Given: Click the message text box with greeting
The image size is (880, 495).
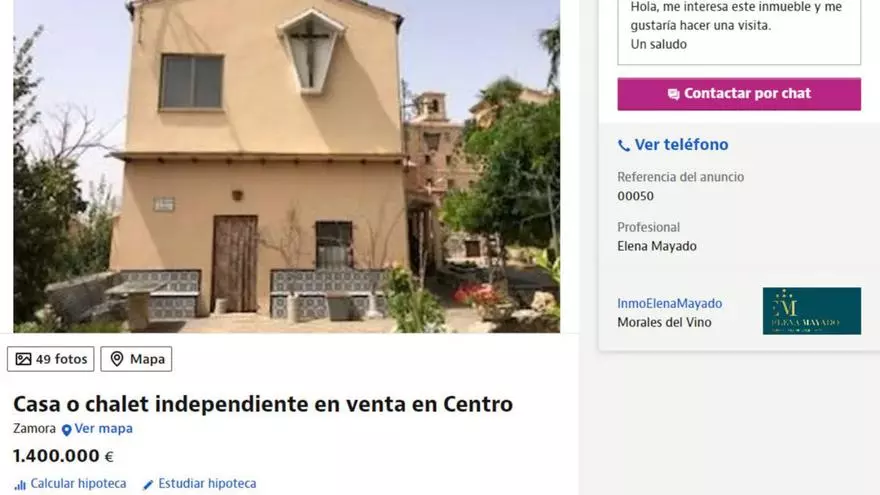Looking at the screenshot, I should 739,31.
